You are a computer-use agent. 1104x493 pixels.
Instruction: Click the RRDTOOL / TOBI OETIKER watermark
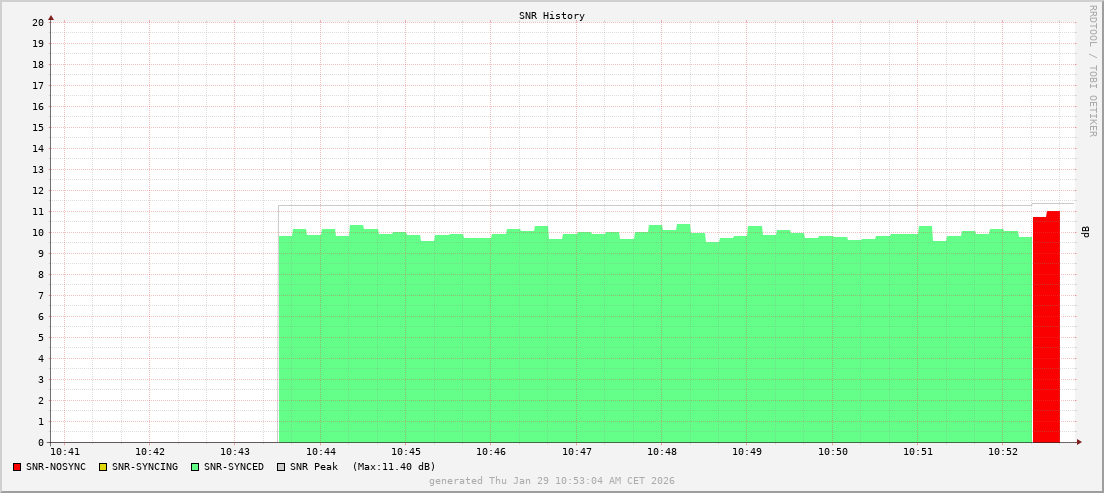1092,70
